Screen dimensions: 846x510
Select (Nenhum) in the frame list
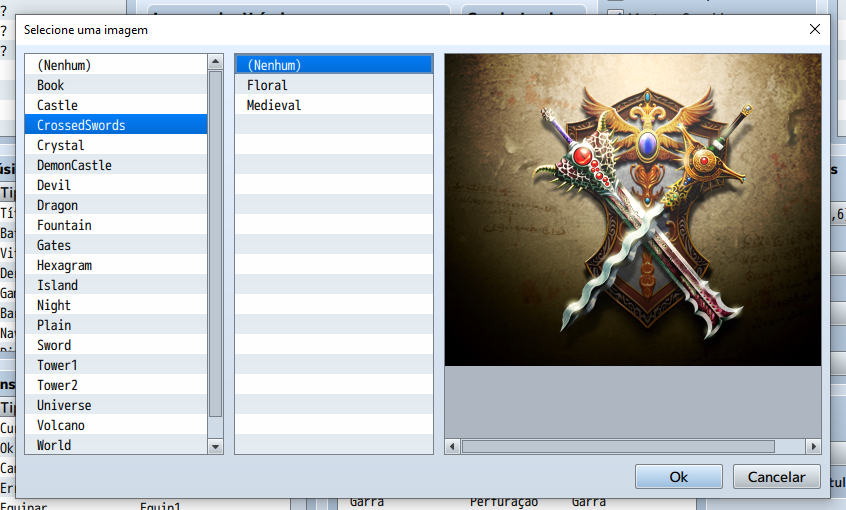334,65
